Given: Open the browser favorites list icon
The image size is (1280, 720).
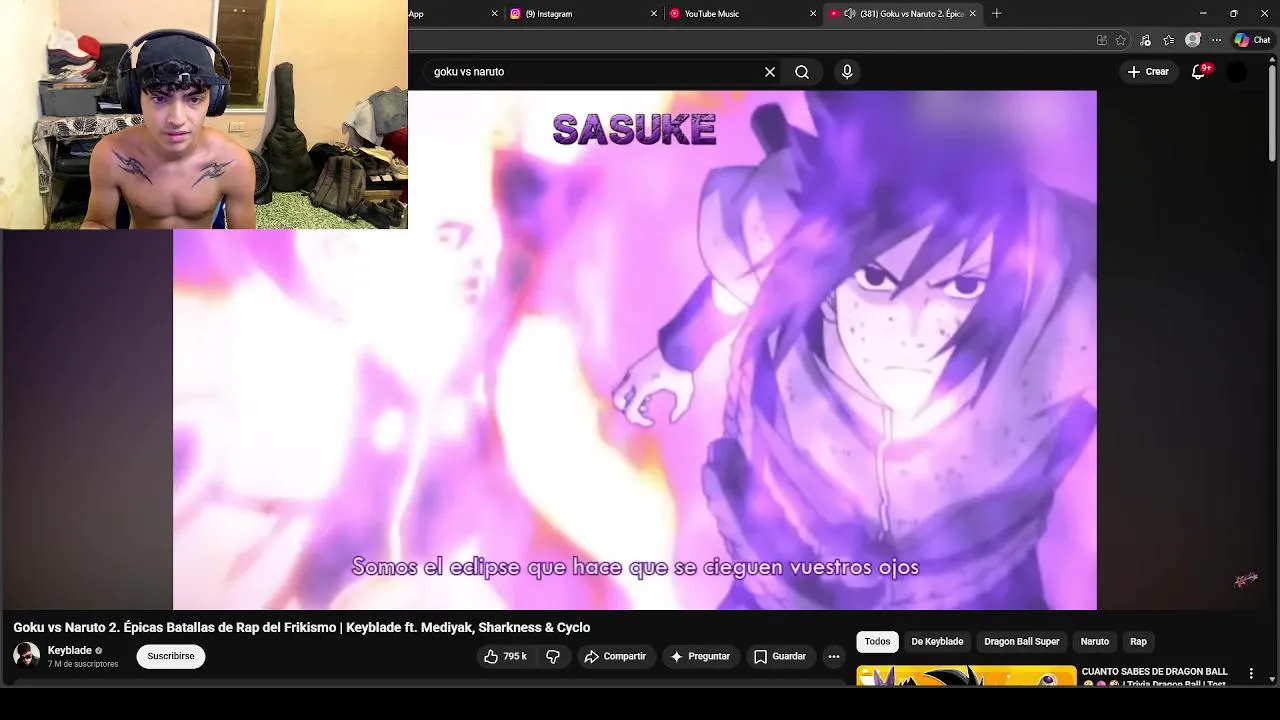Looking at the screenshot, I should click(1169, 40).
